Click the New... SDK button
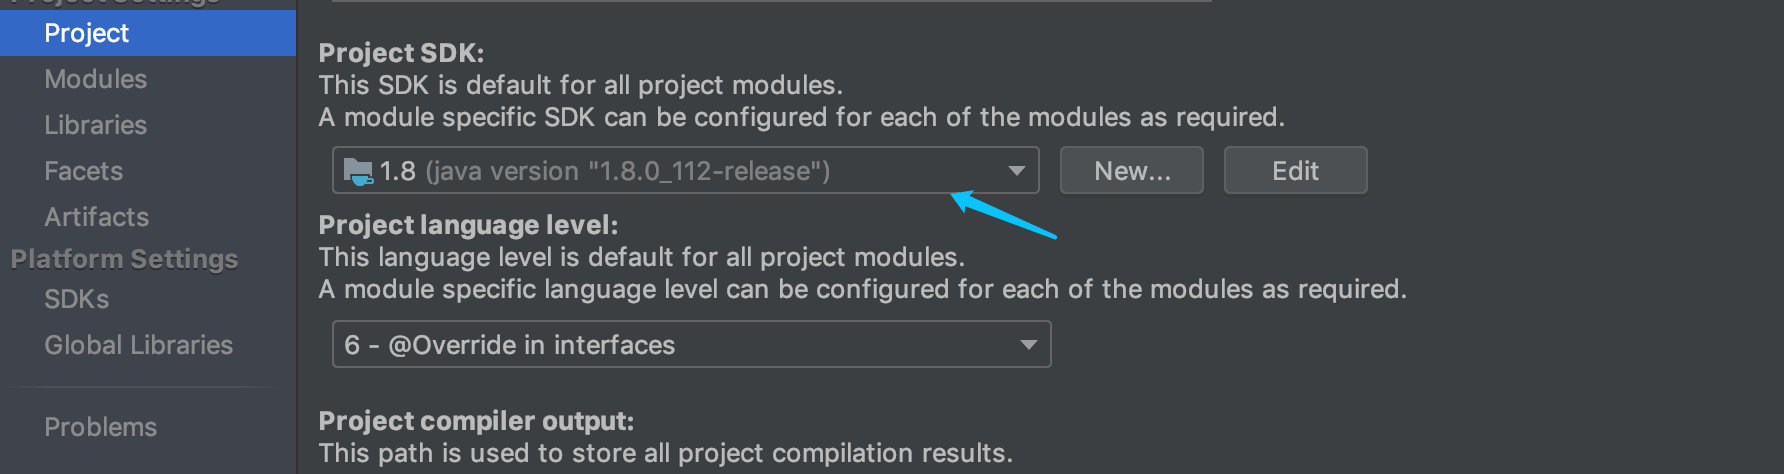The image size is (1784, 474). pos(1131,171)
